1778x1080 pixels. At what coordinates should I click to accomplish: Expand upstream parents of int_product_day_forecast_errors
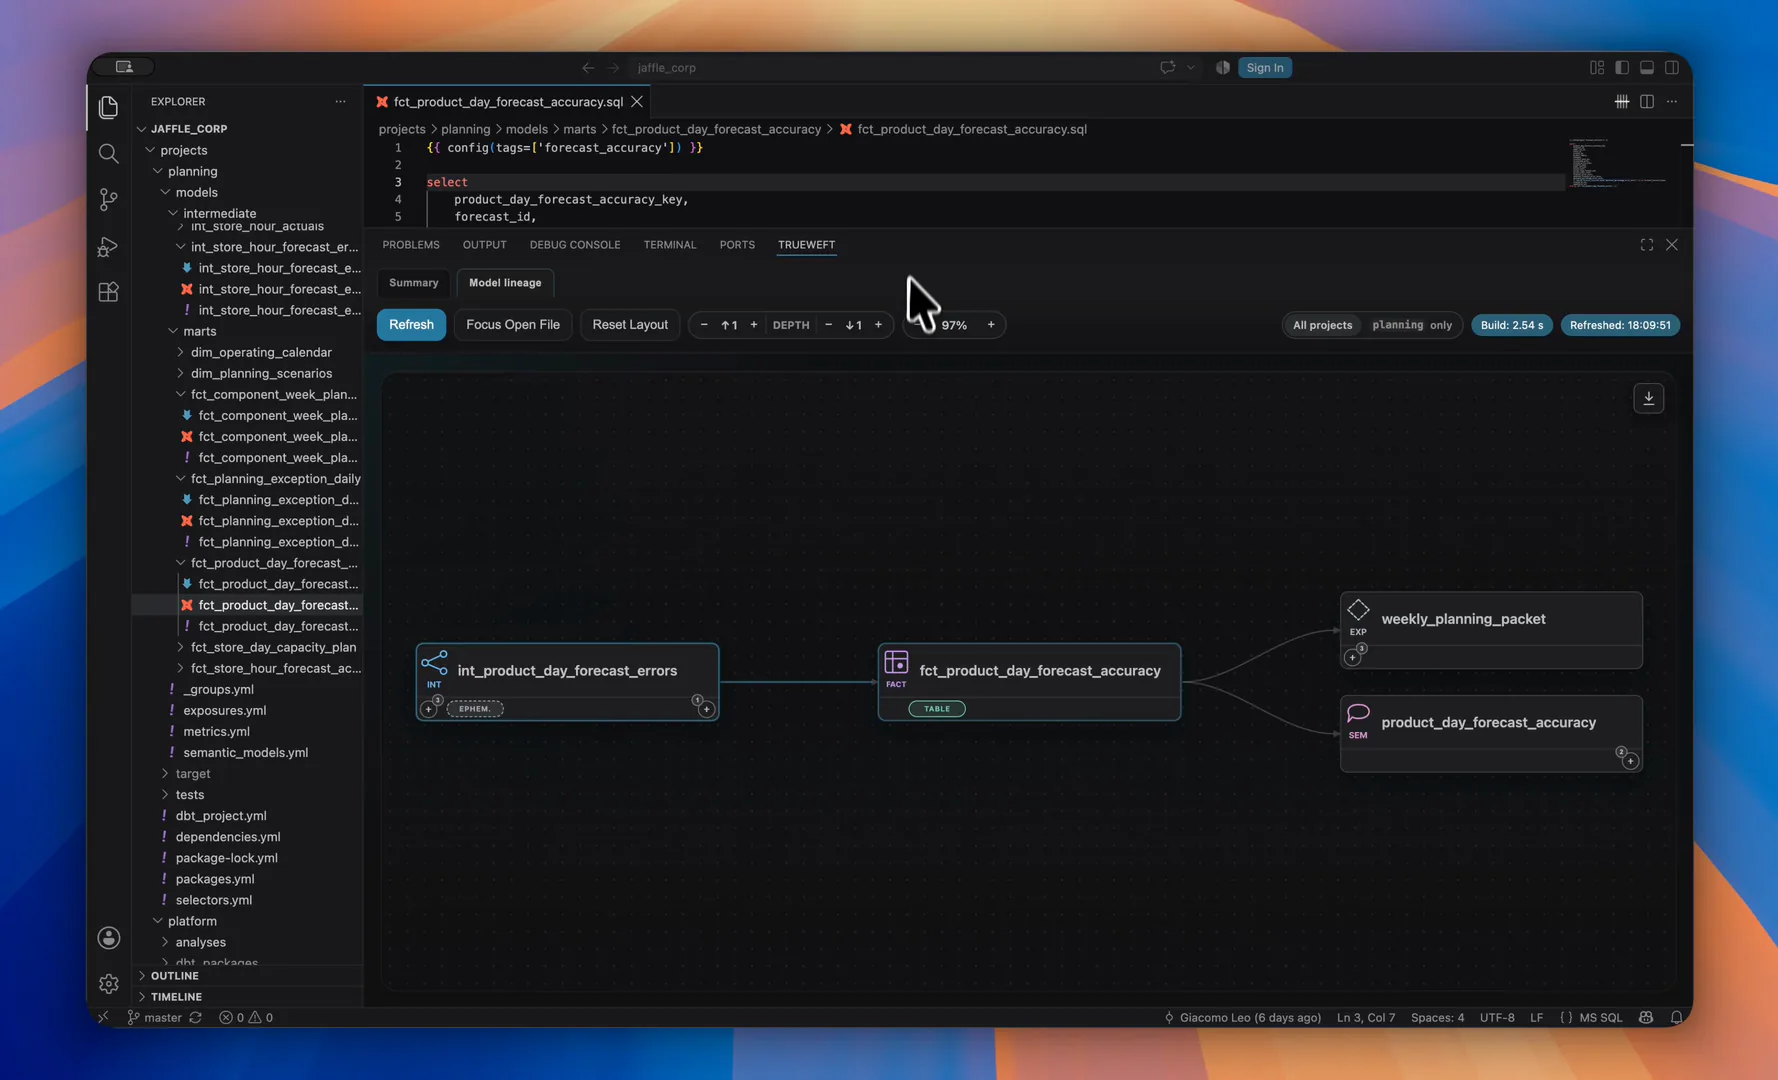pos(429,709)
